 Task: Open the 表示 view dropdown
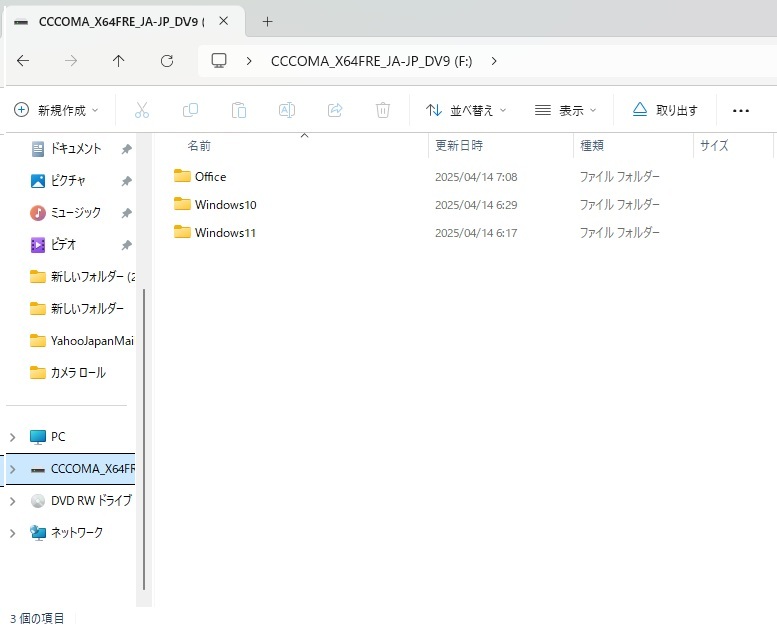(565, 110)
